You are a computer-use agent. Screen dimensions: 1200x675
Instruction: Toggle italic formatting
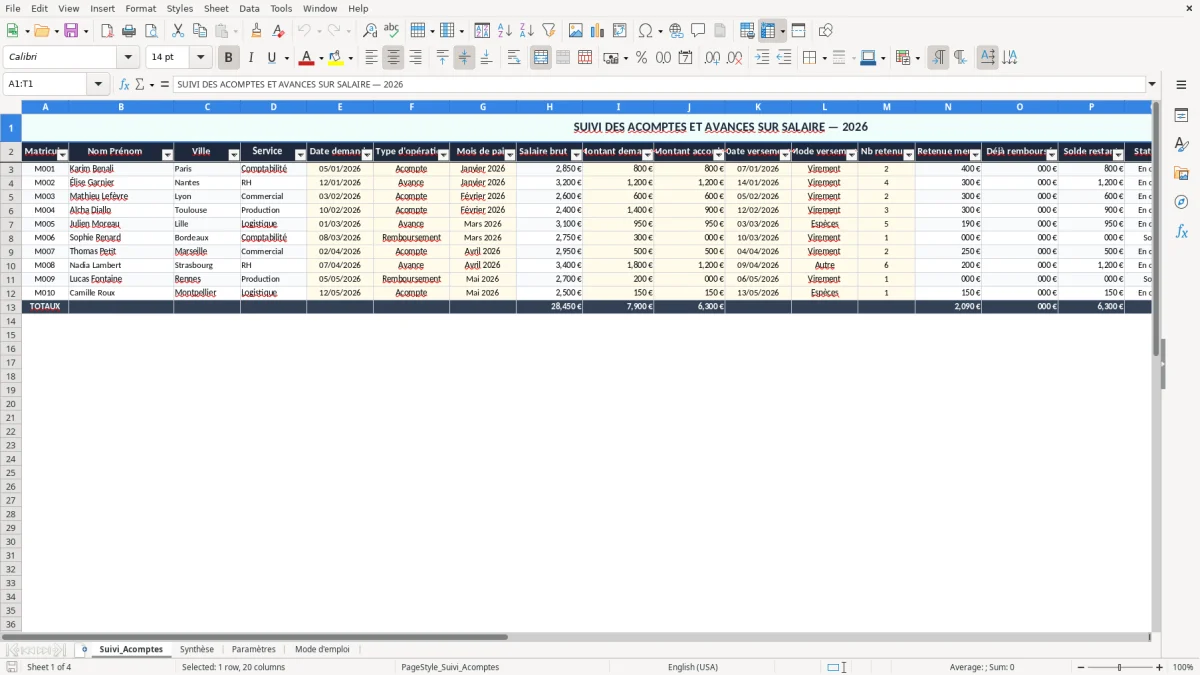(x=251, y=58)
